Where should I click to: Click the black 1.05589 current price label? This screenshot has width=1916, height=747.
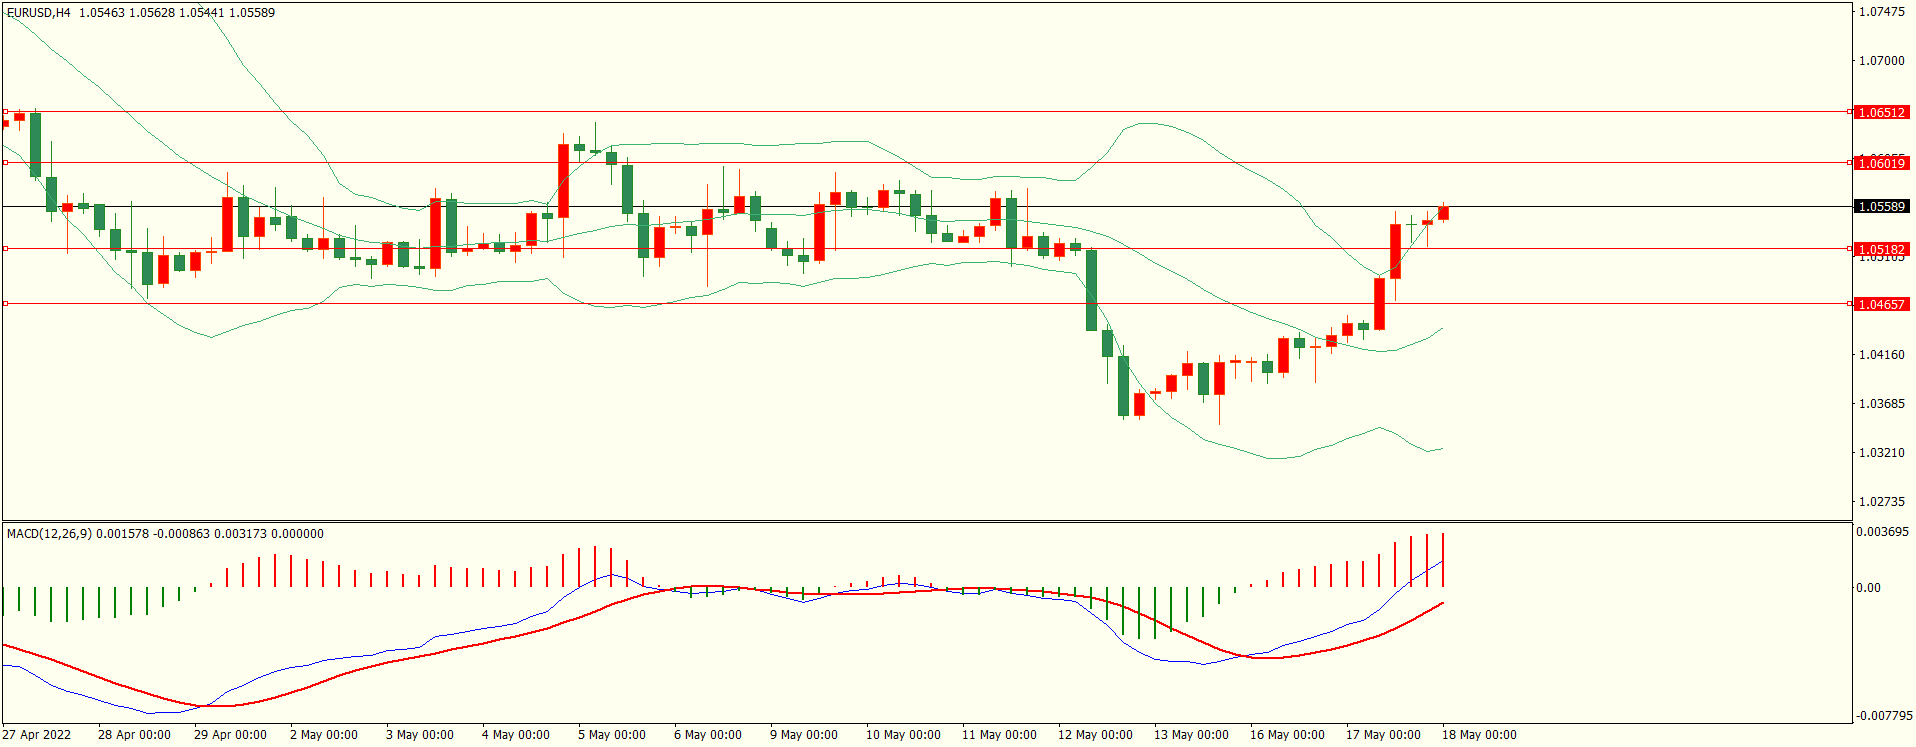(1880, 207)
